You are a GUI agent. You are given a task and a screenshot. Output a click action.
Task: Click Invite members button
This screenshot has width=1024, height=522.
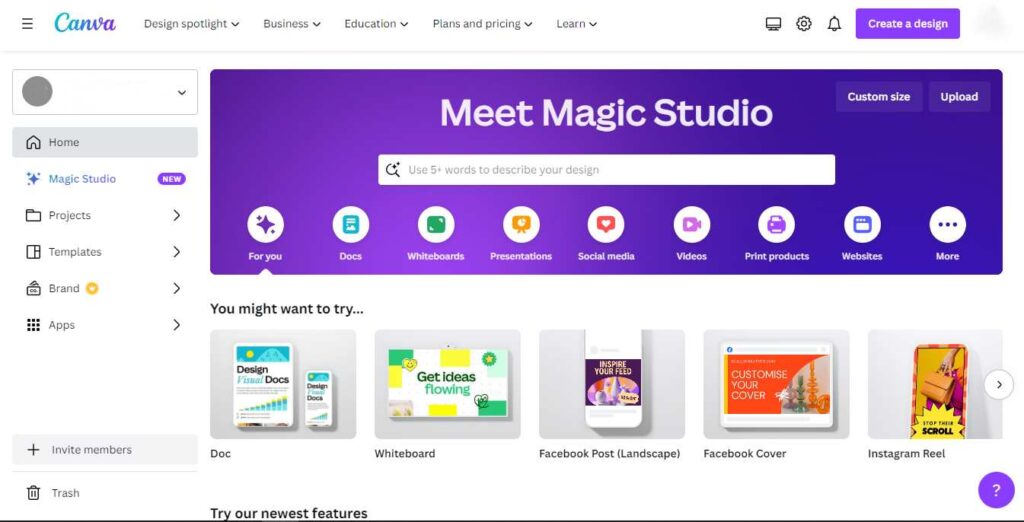105,450
